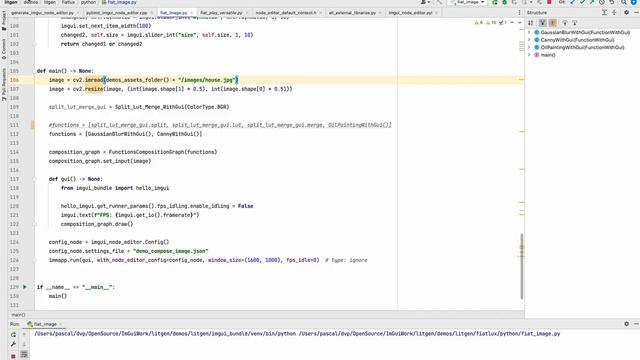Run main from the line 129 gutter arrow

point(24,287)
